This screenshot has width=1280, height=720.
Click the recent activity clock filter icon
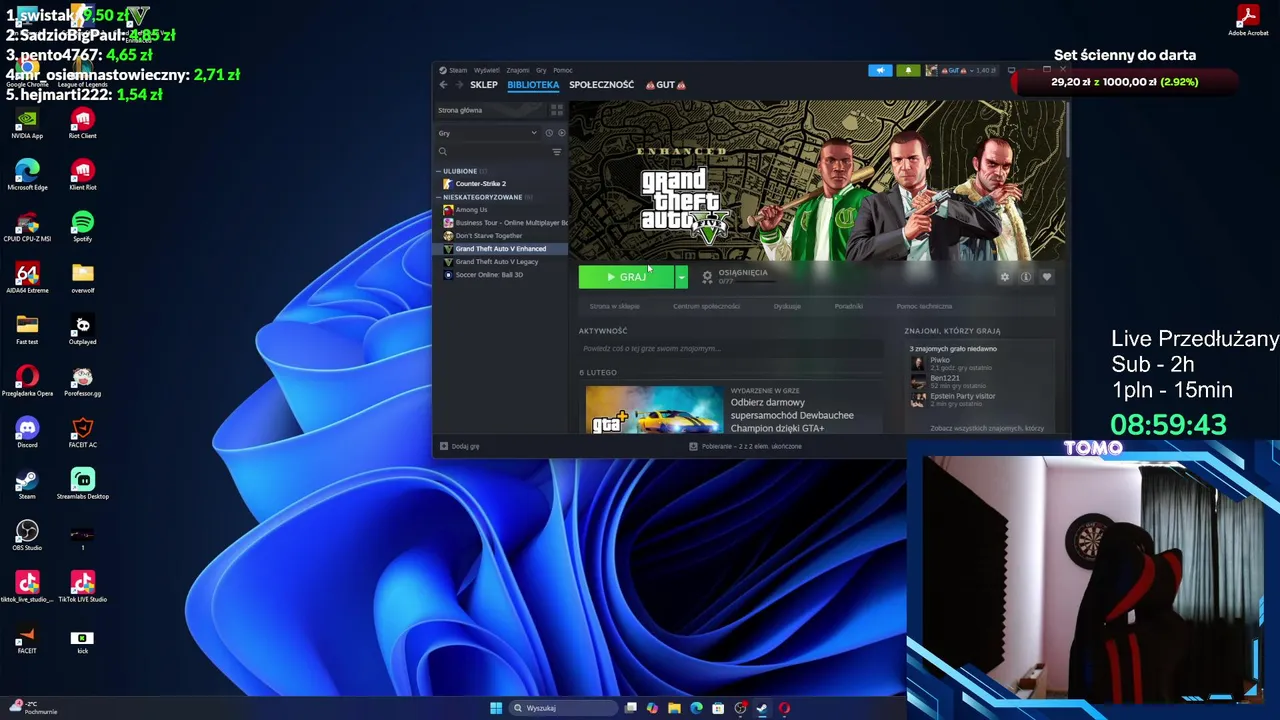pos(549,133)
